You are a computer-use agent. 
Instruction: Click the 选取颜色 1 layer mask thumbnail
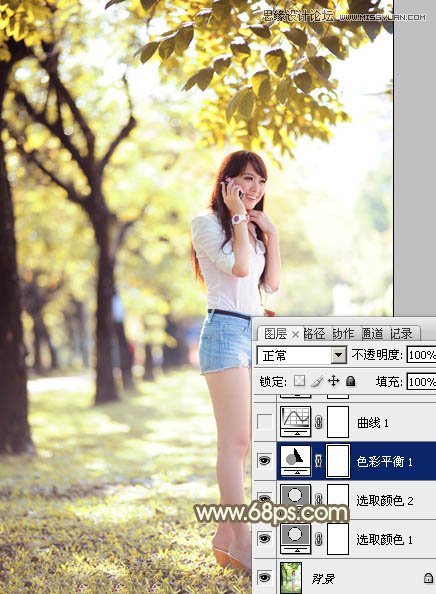click(338, 539)
